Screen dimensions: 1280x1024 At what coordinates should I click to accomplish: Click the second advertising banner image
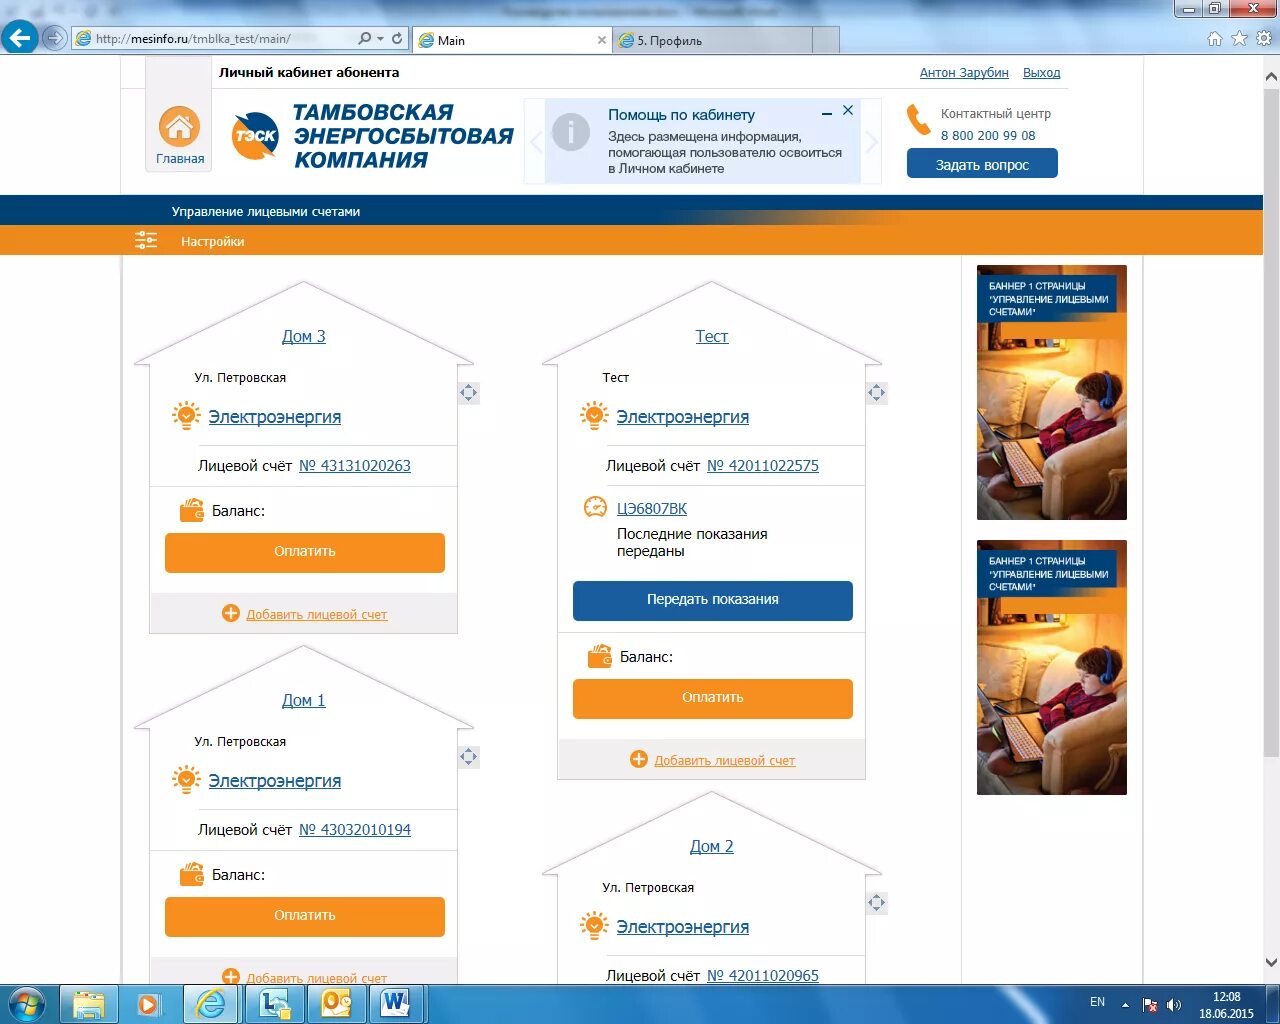[1052, 667]
